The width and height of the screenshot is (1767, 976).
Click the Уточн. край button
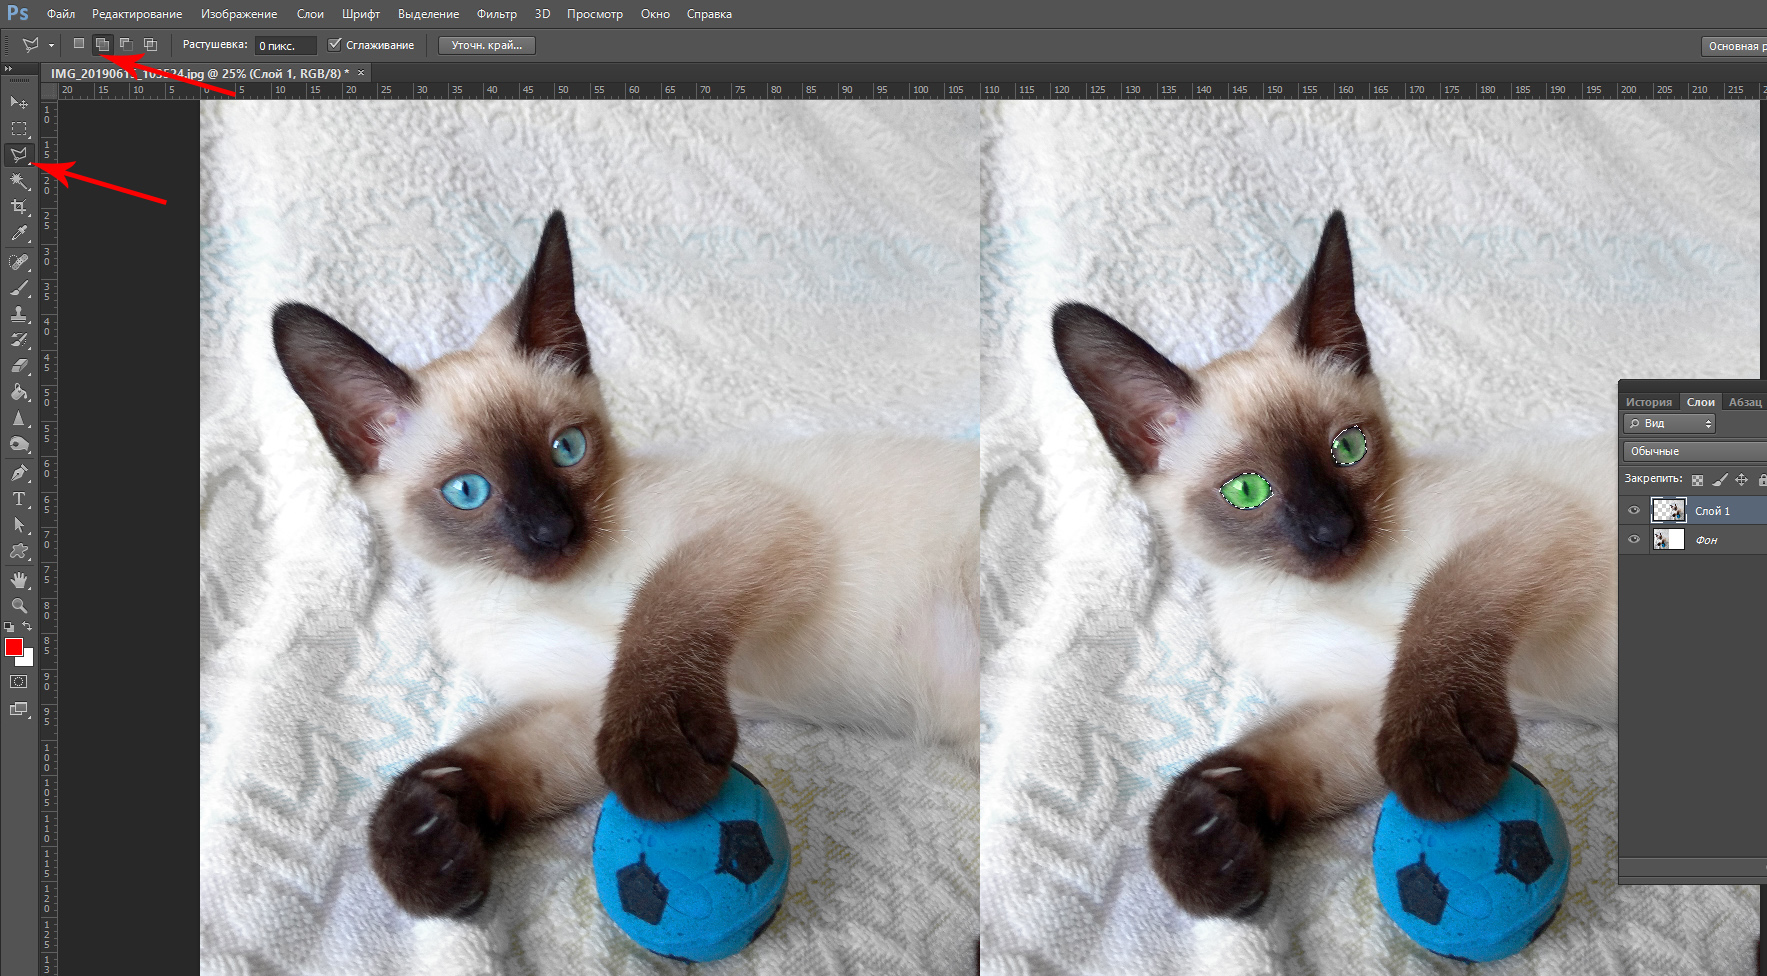tap(487, 45)
